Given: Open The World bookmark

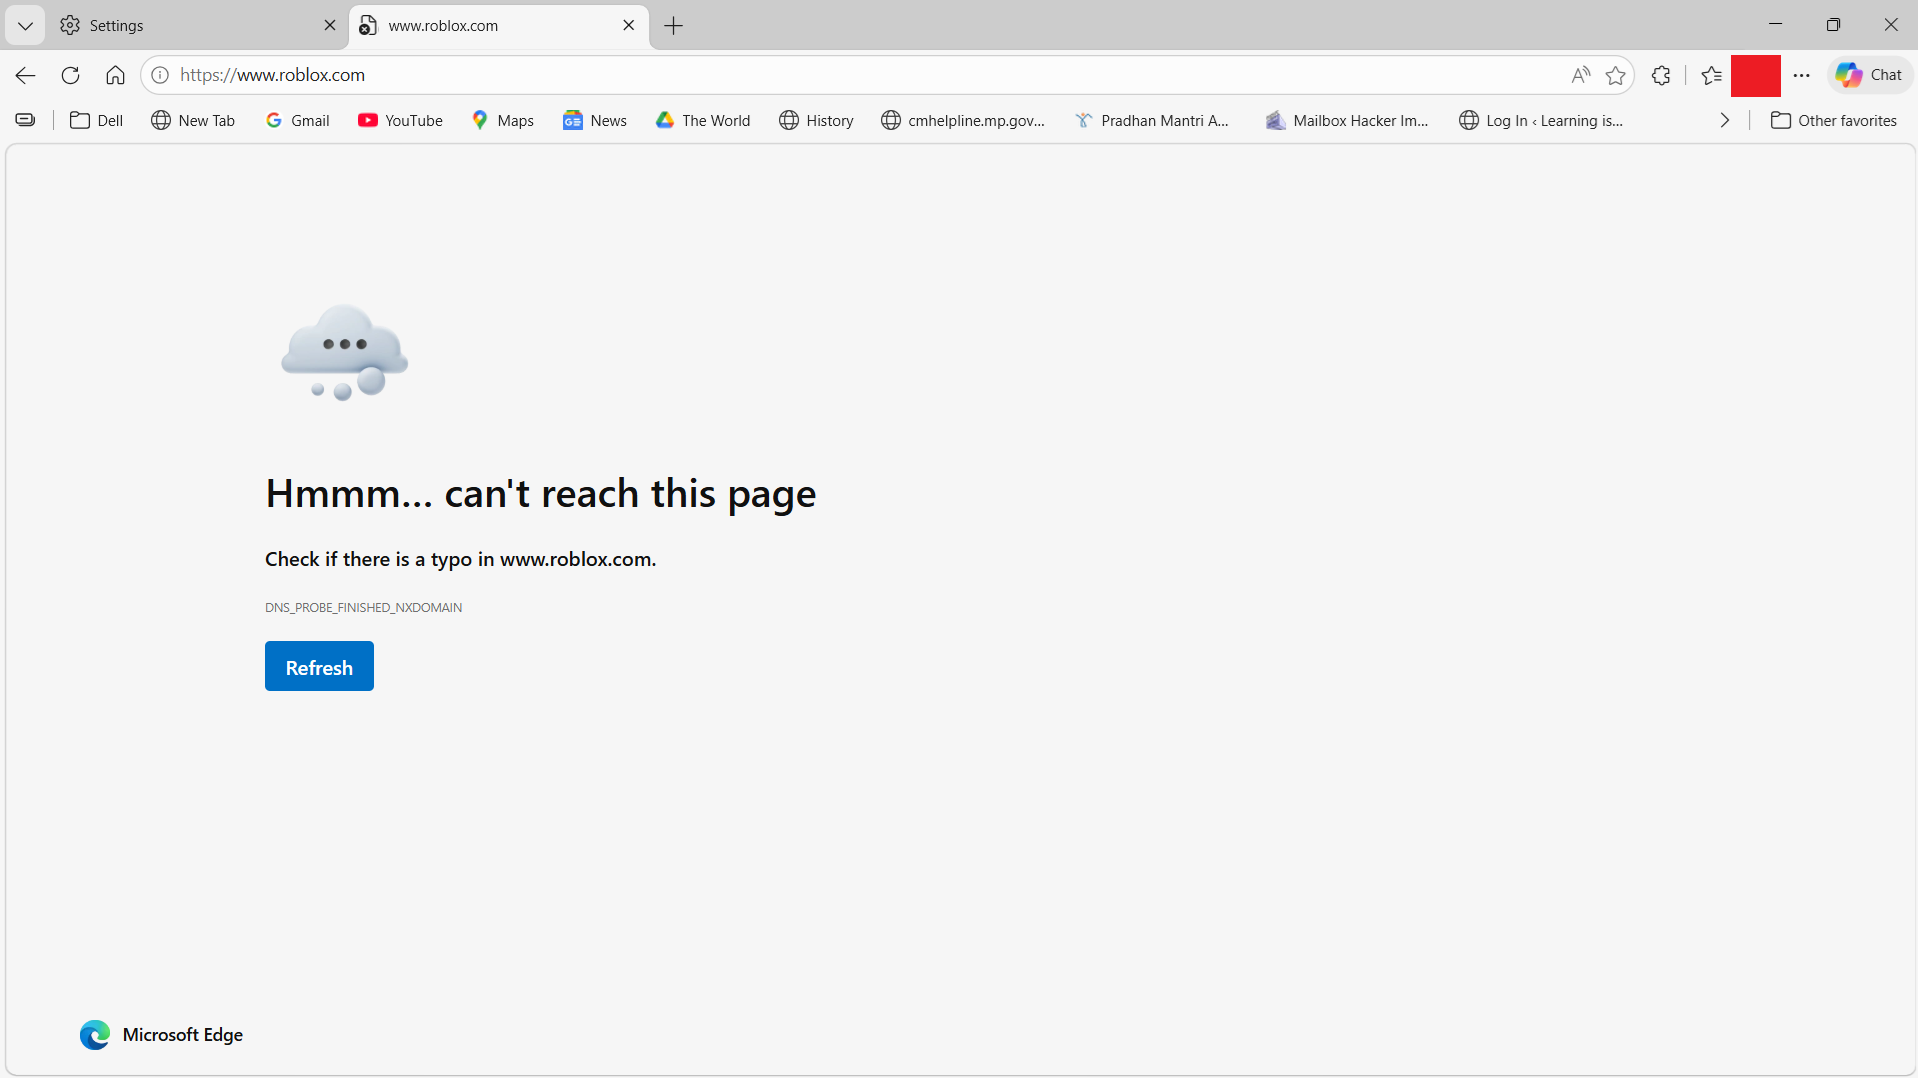Looking at the screenshot, I should (x=703, y=120).
